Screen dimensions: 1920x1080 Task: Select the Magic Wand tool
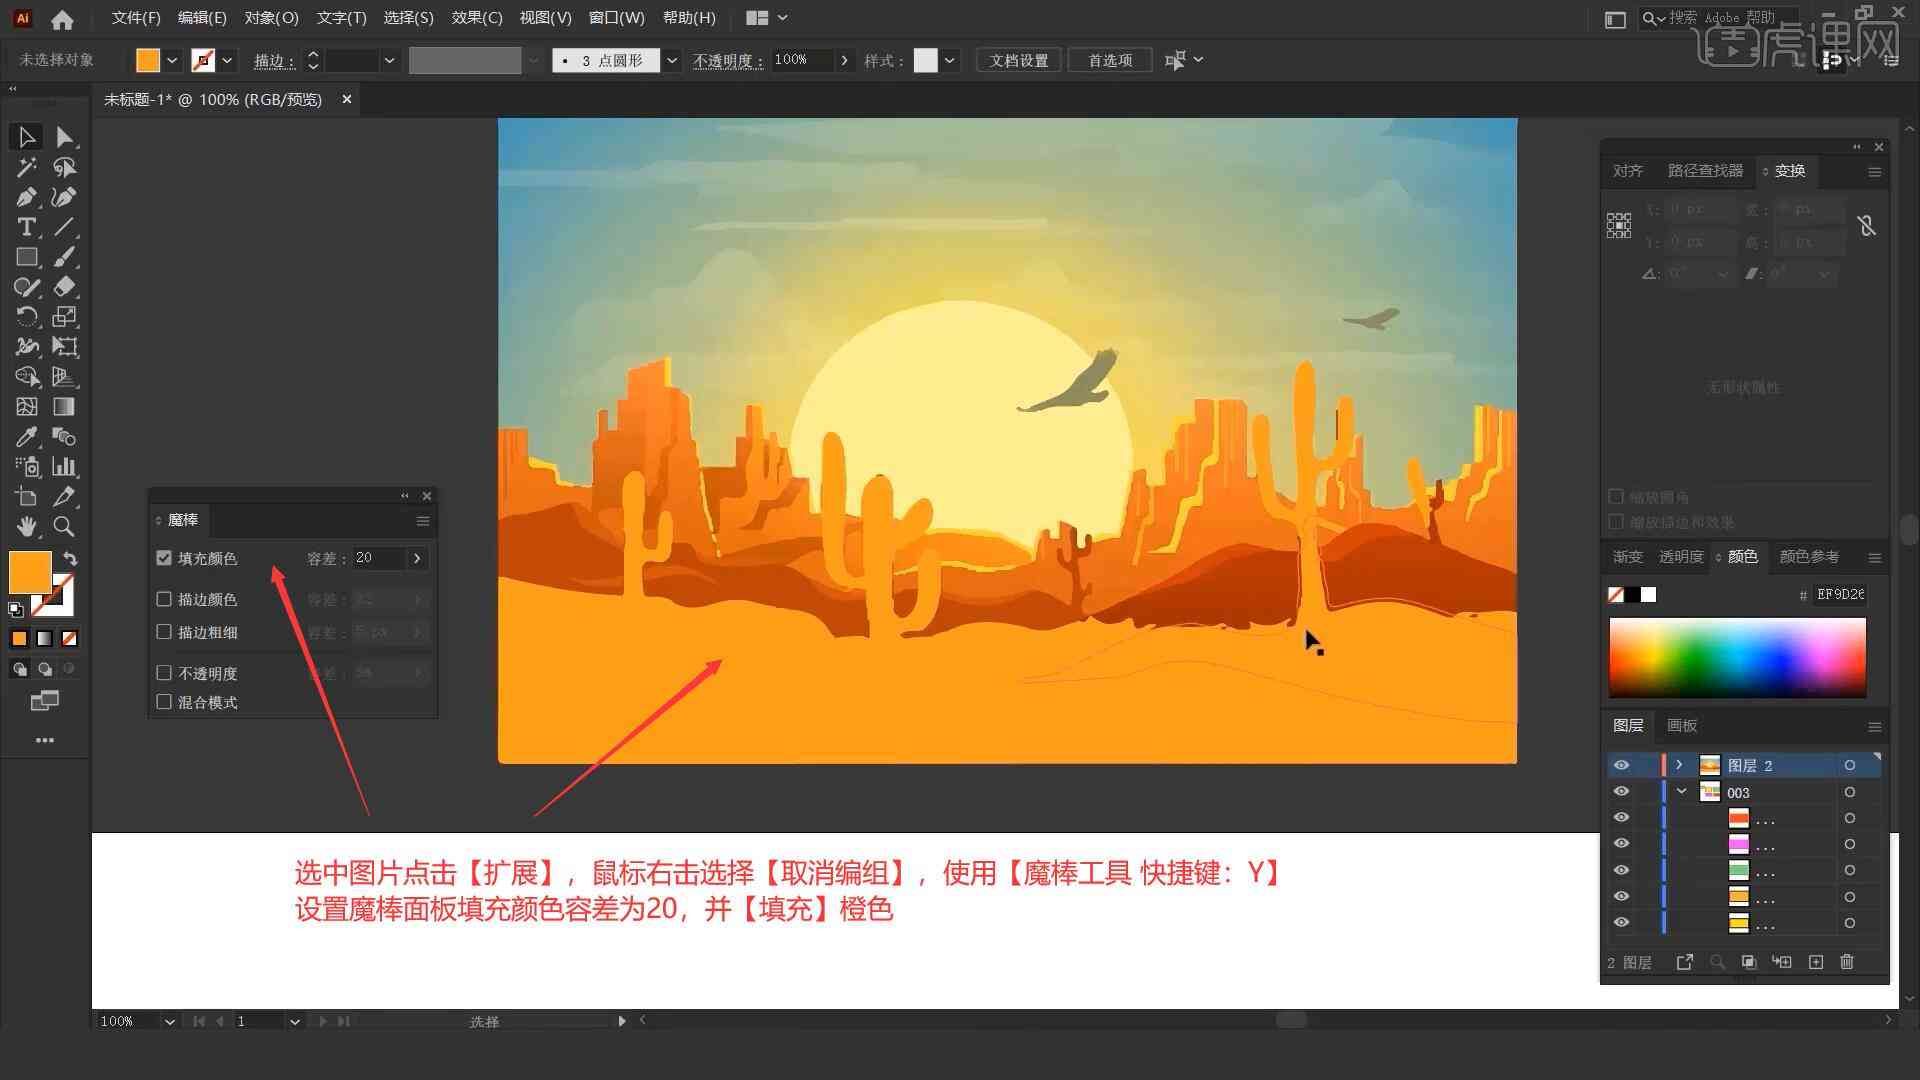(25, 165)
